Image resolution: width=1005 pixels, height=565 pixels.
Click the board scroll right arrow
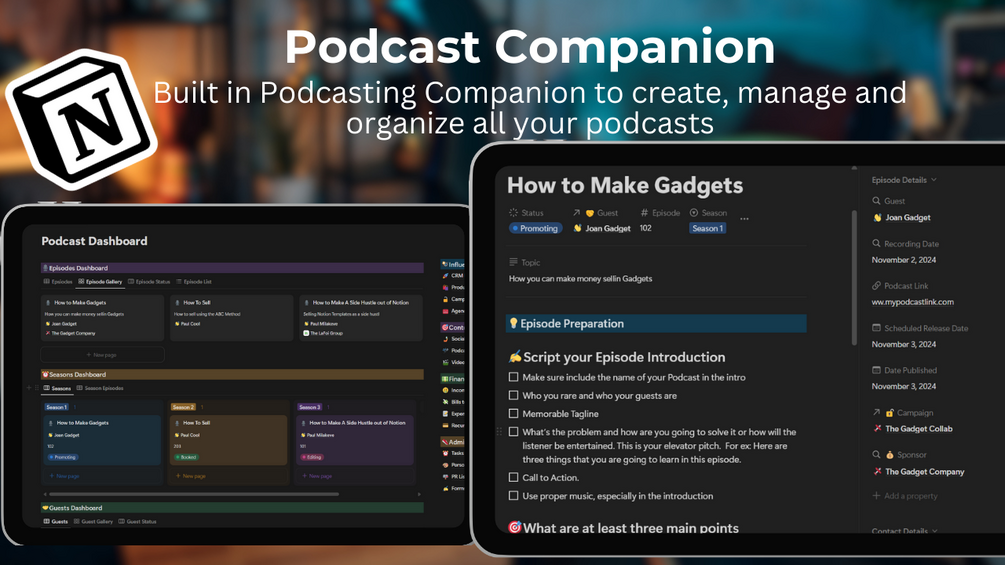419,494
